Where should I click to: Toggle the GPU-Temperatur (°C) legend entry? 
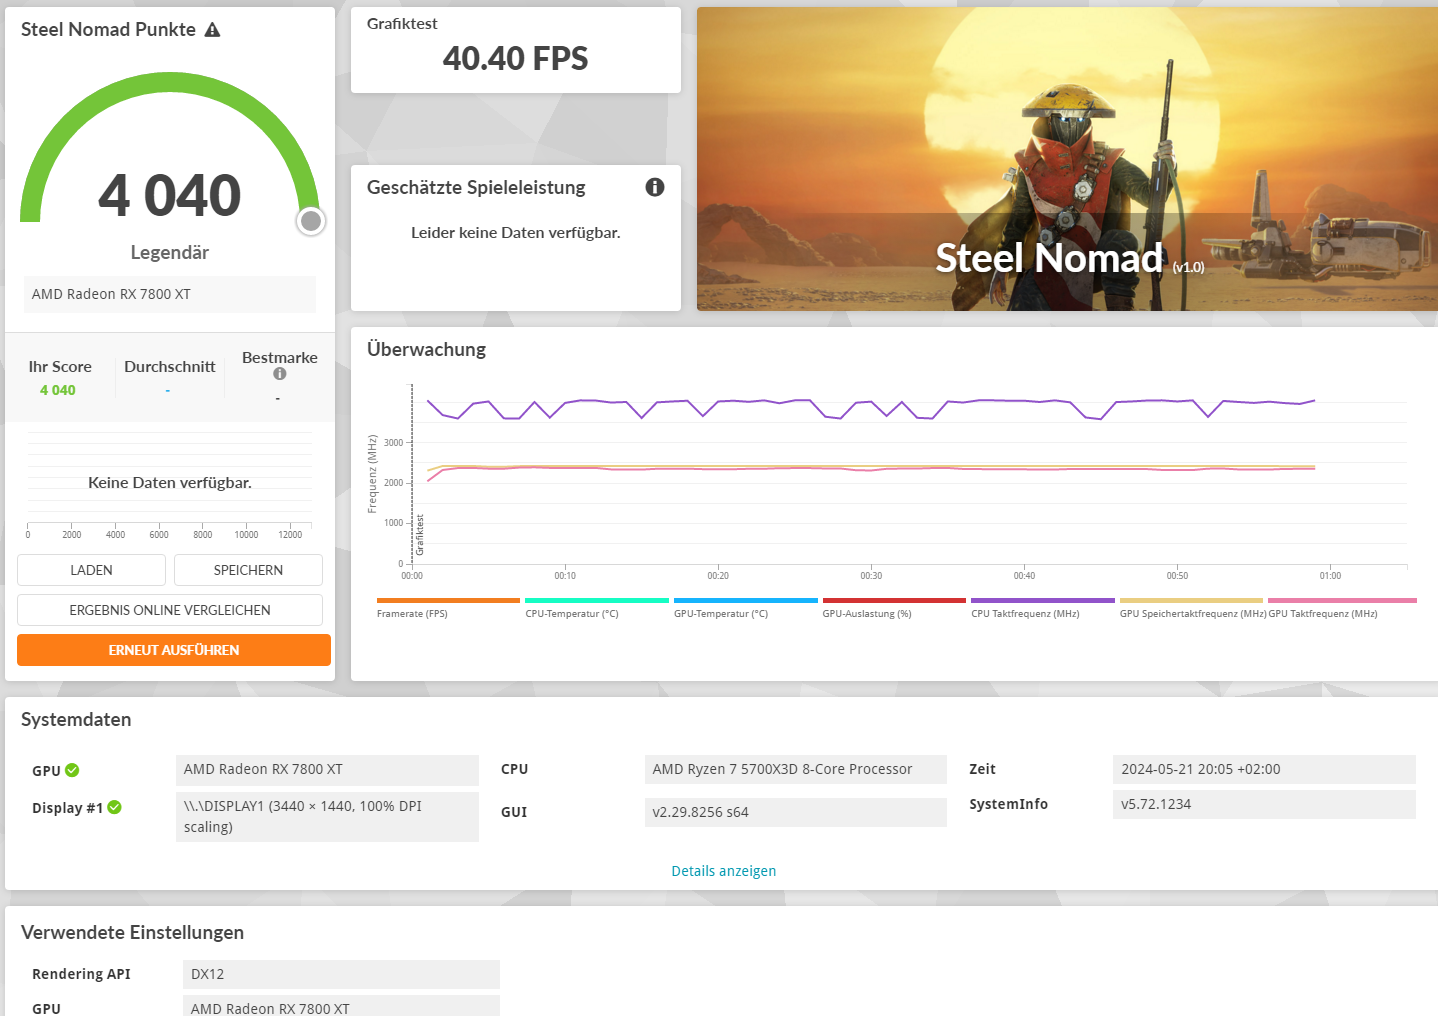(746, 608)
